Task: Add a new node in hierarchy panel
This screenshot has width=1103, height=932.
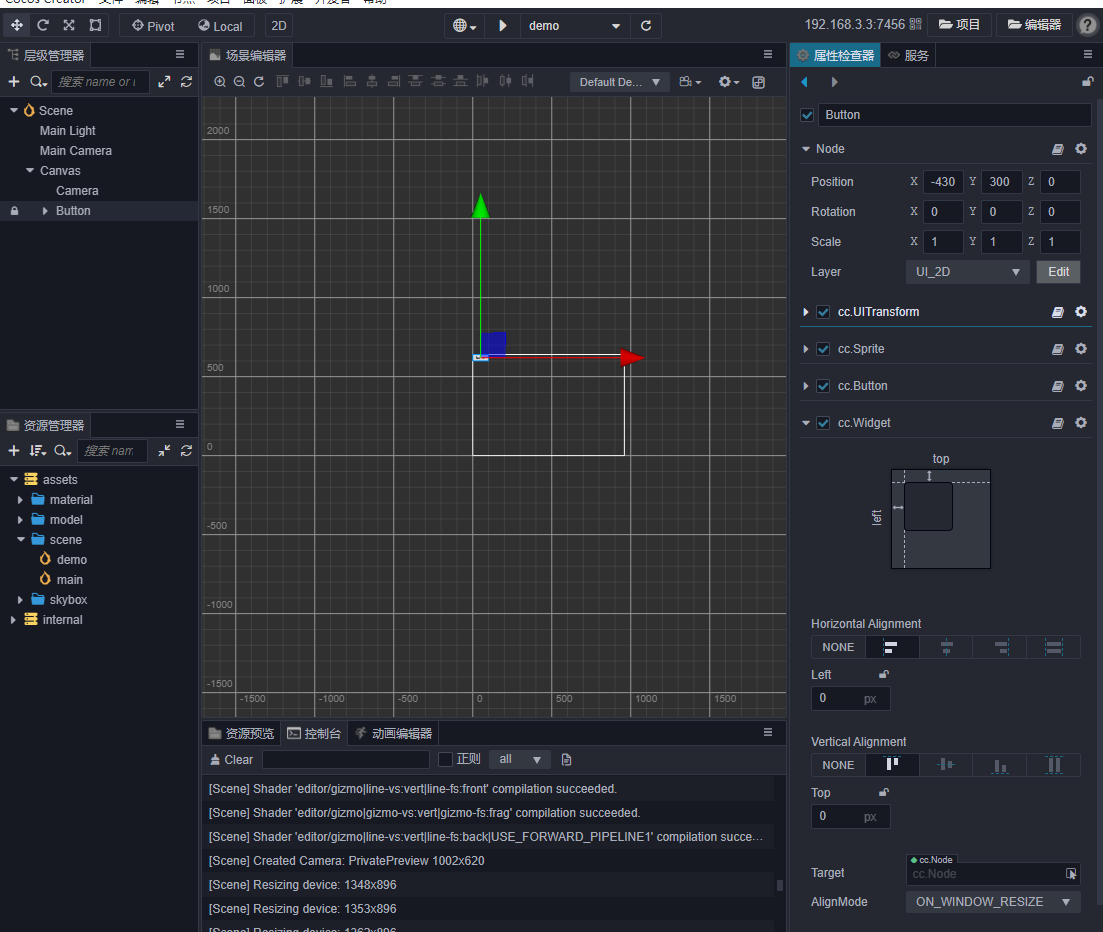Action: [14, 82]
